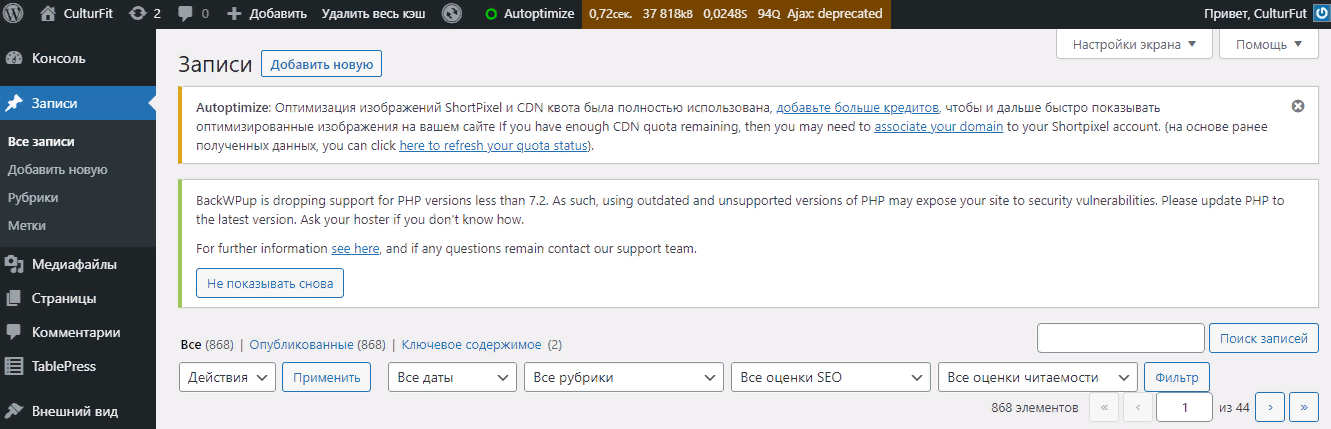Expand the Screen Options panel
The height and width of the screenshot is (429, 1331).
coord(1134,44)
